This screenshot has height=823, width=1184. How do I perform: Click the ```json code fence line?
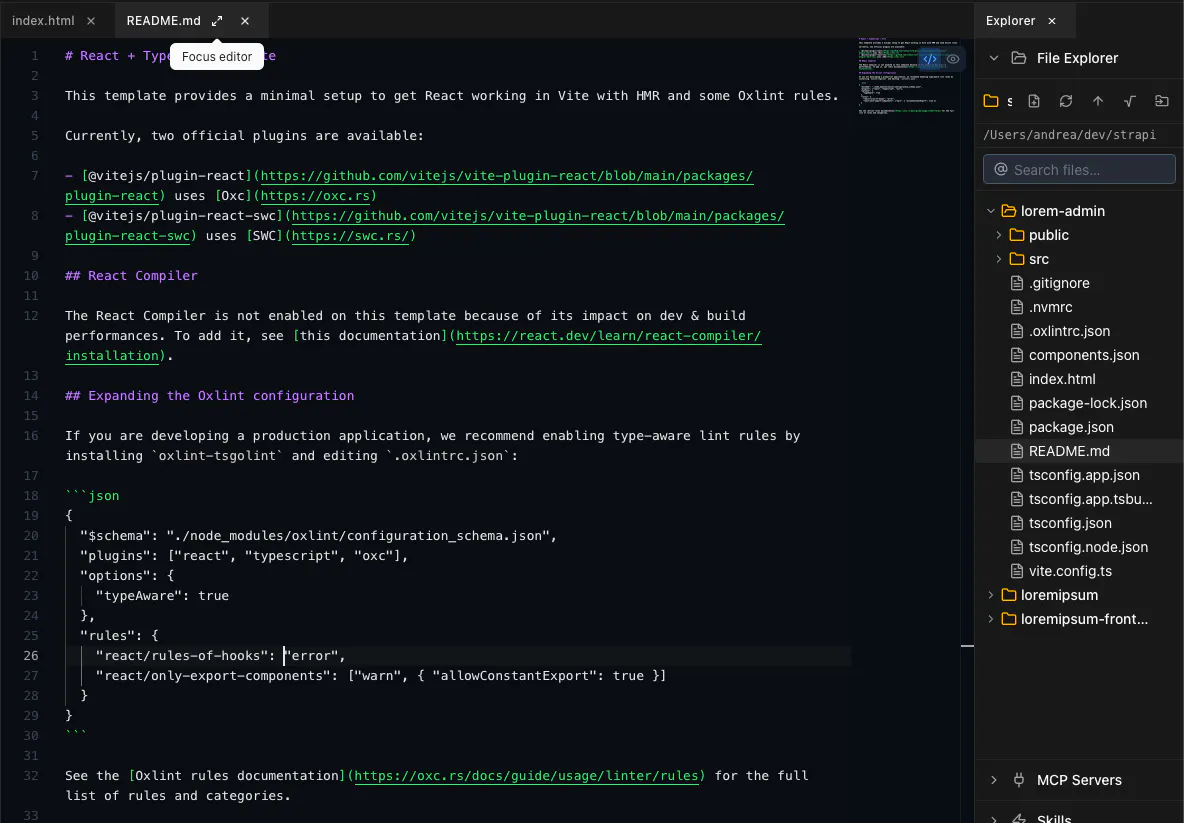click(92, 496)
